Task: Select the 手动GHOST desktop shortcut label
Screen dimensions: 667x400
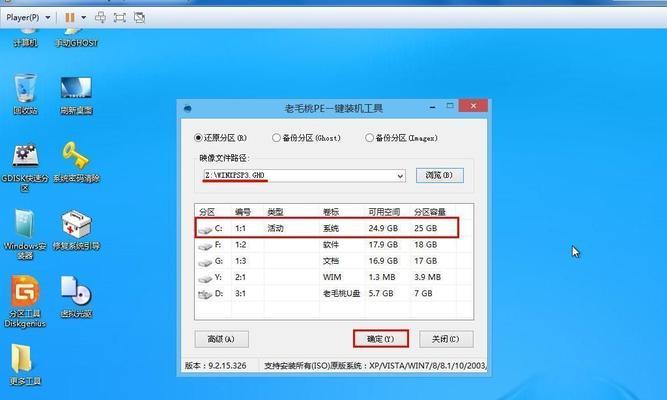Action: [77, 43]
